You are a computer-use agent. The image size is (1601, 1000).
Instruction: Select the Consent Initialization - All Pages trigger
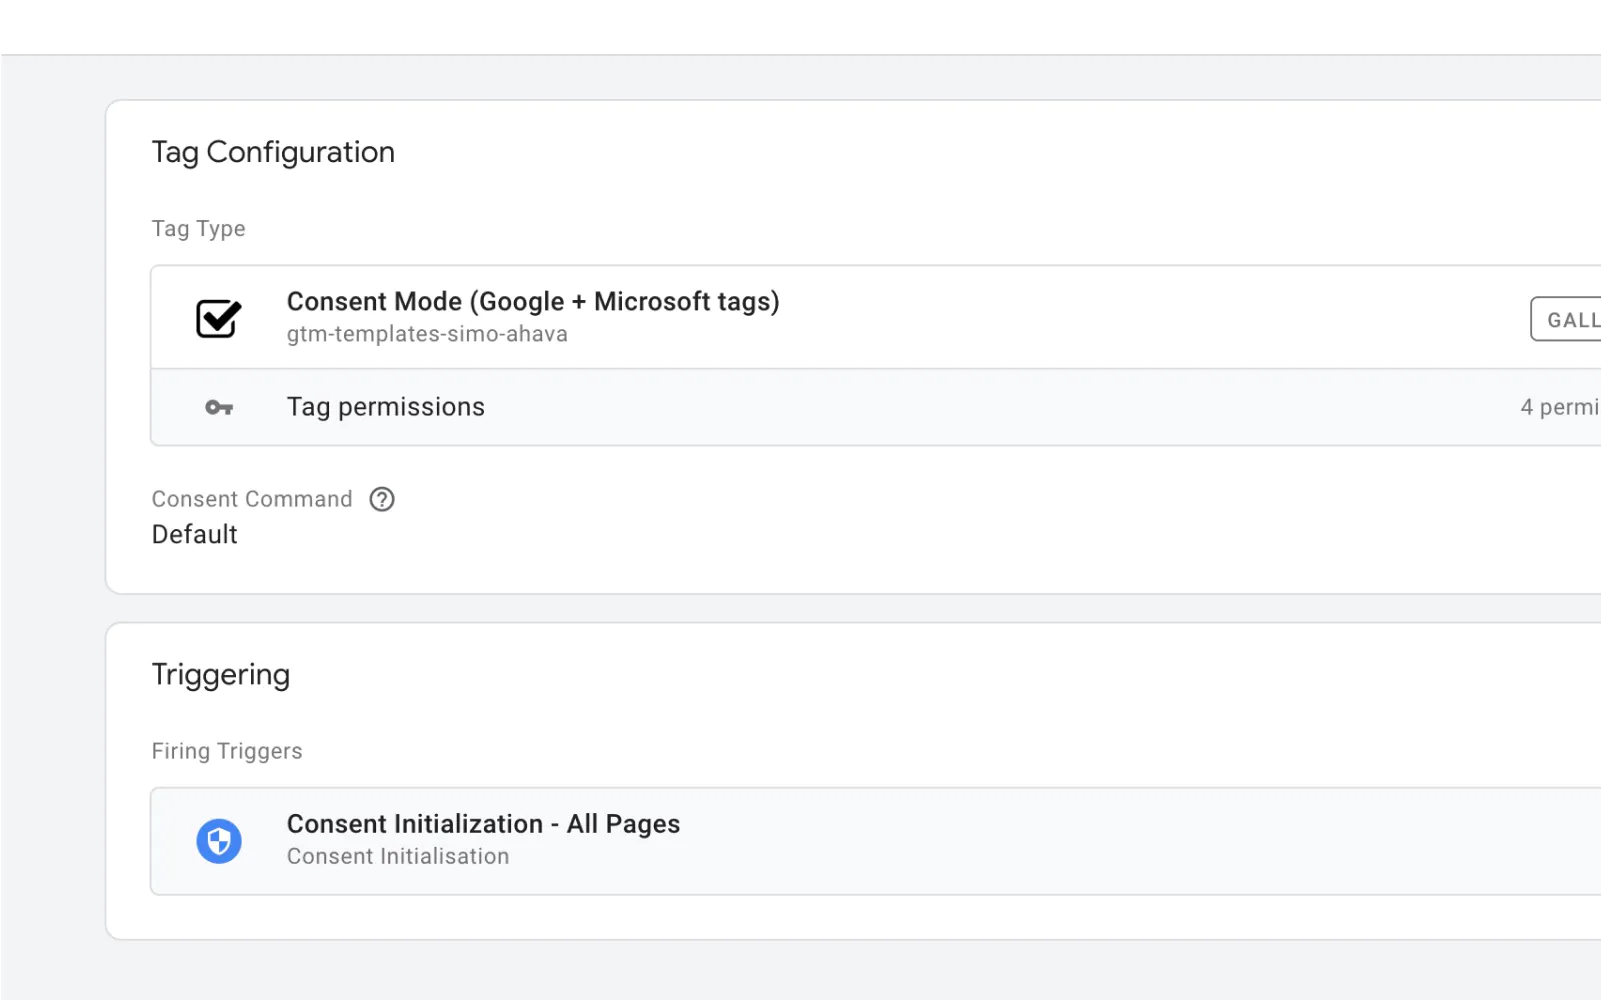click(876, 841)
